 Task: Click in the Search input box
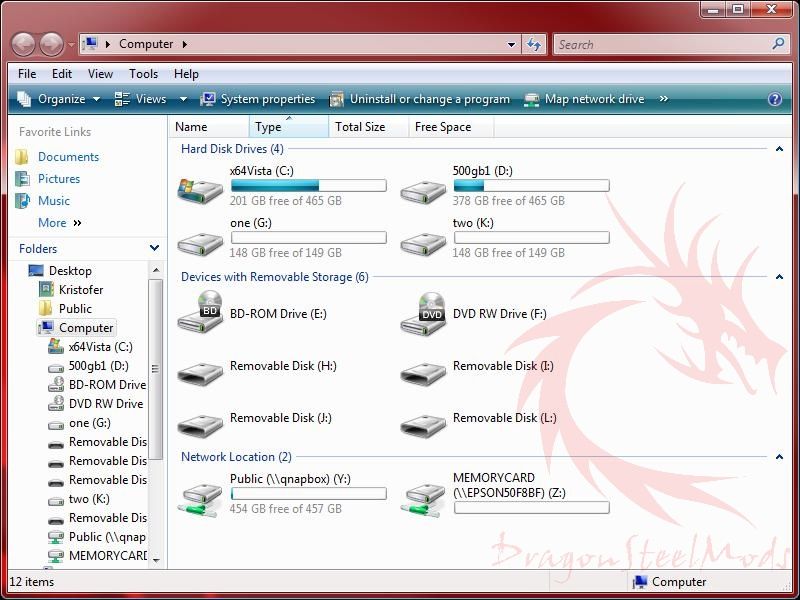[x=660, y=44]
